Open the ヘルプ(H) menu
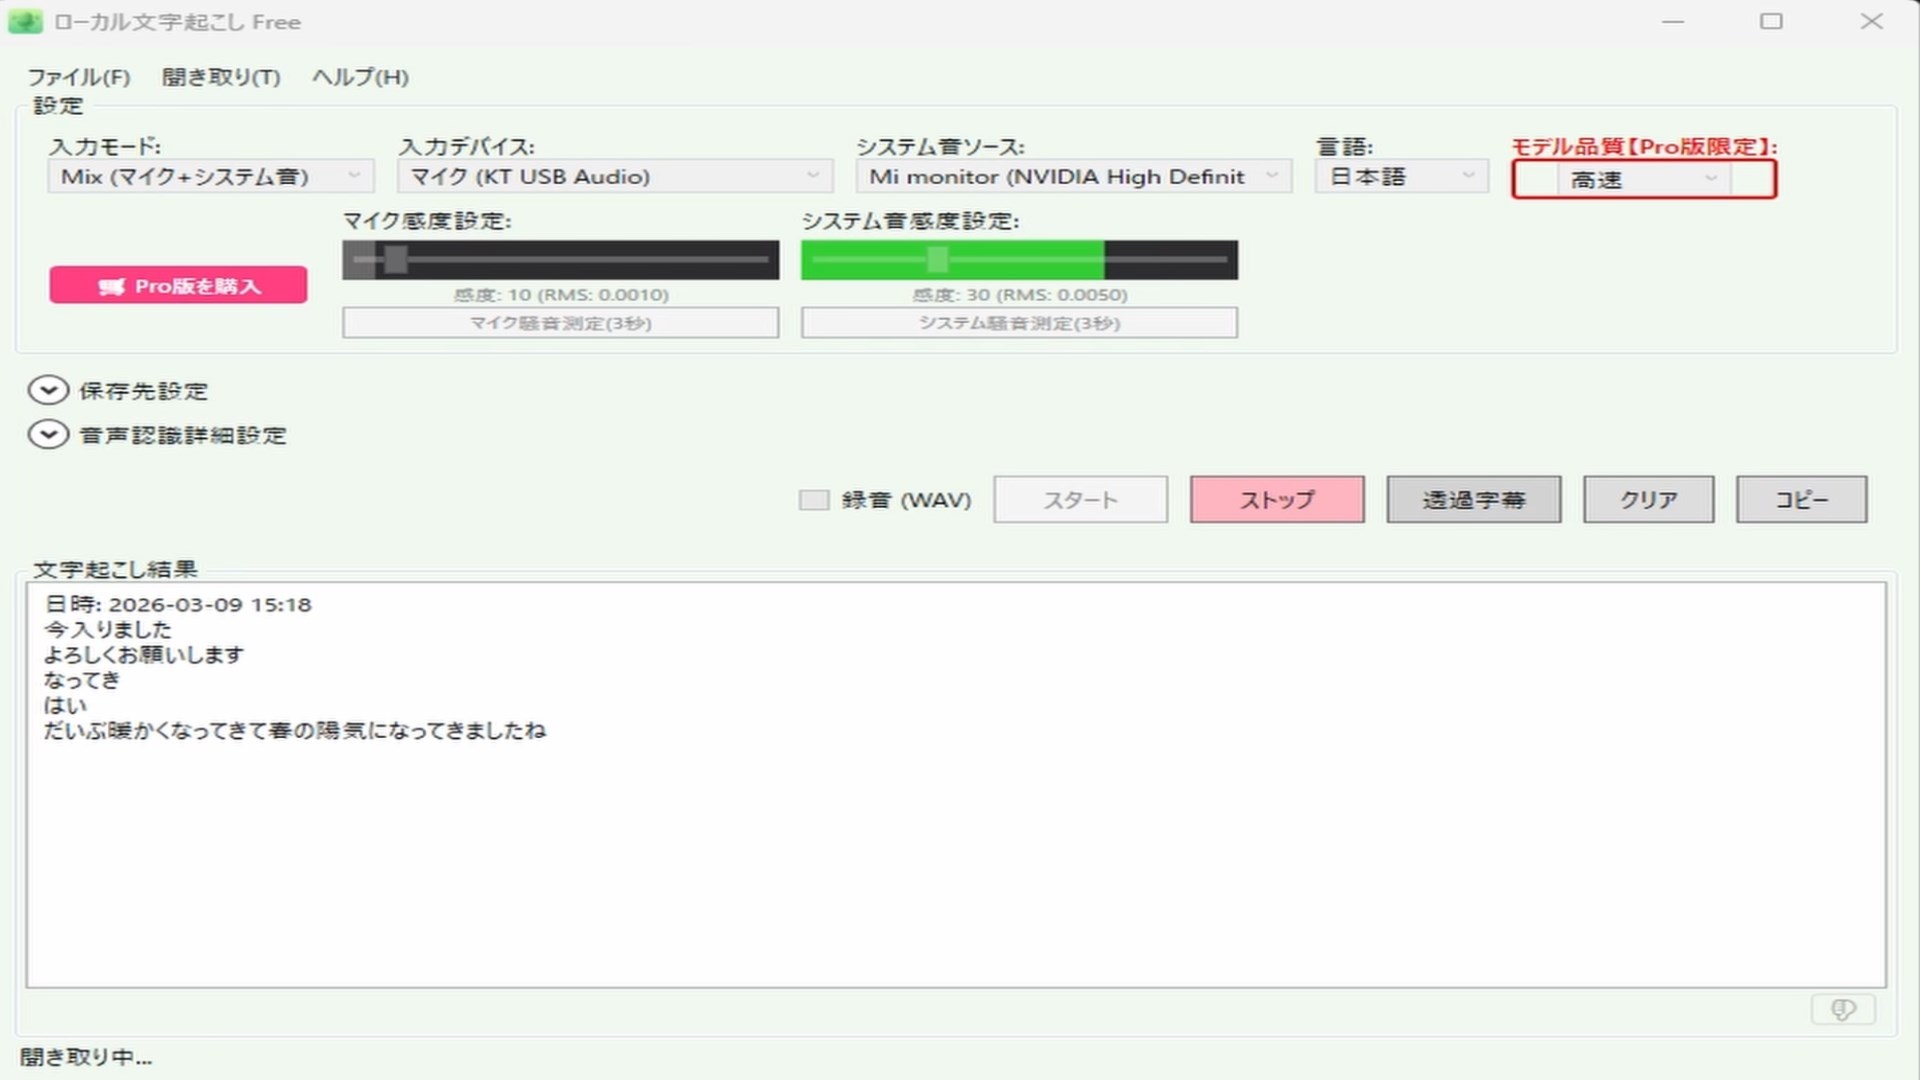The image size is (1920, 1080). pos(360,77)
